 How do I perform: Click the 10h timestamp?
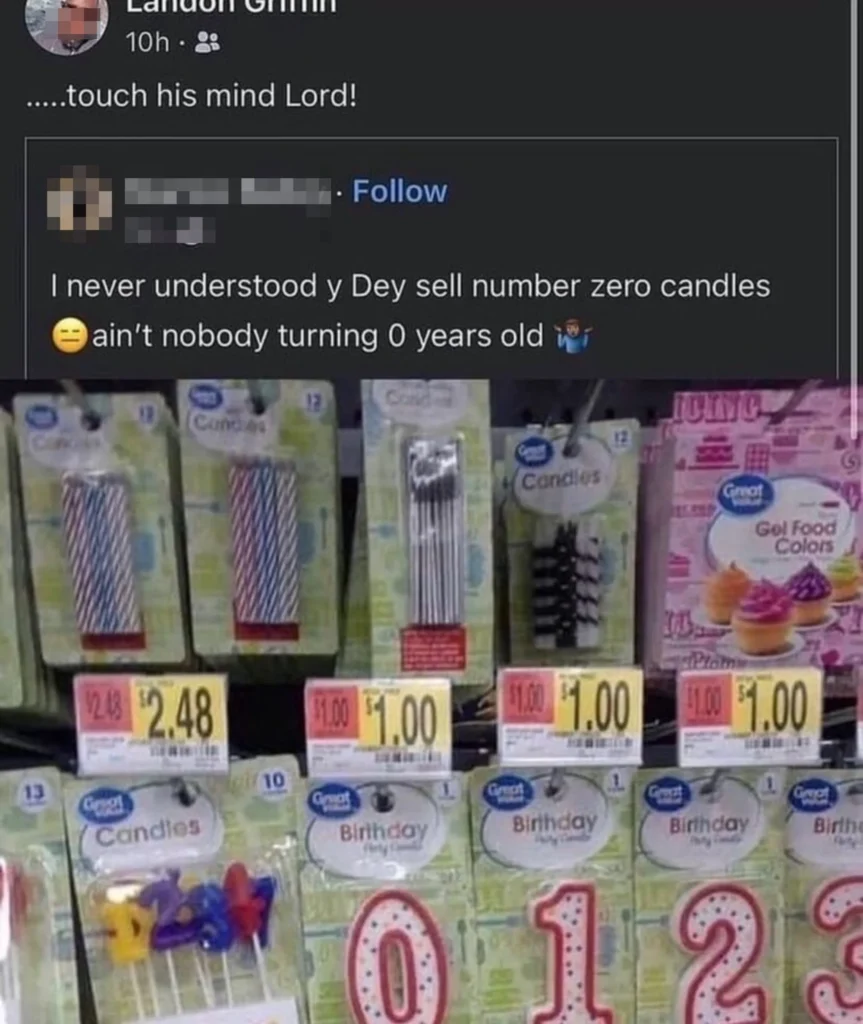pyautogui.click(x=147, y=43)
